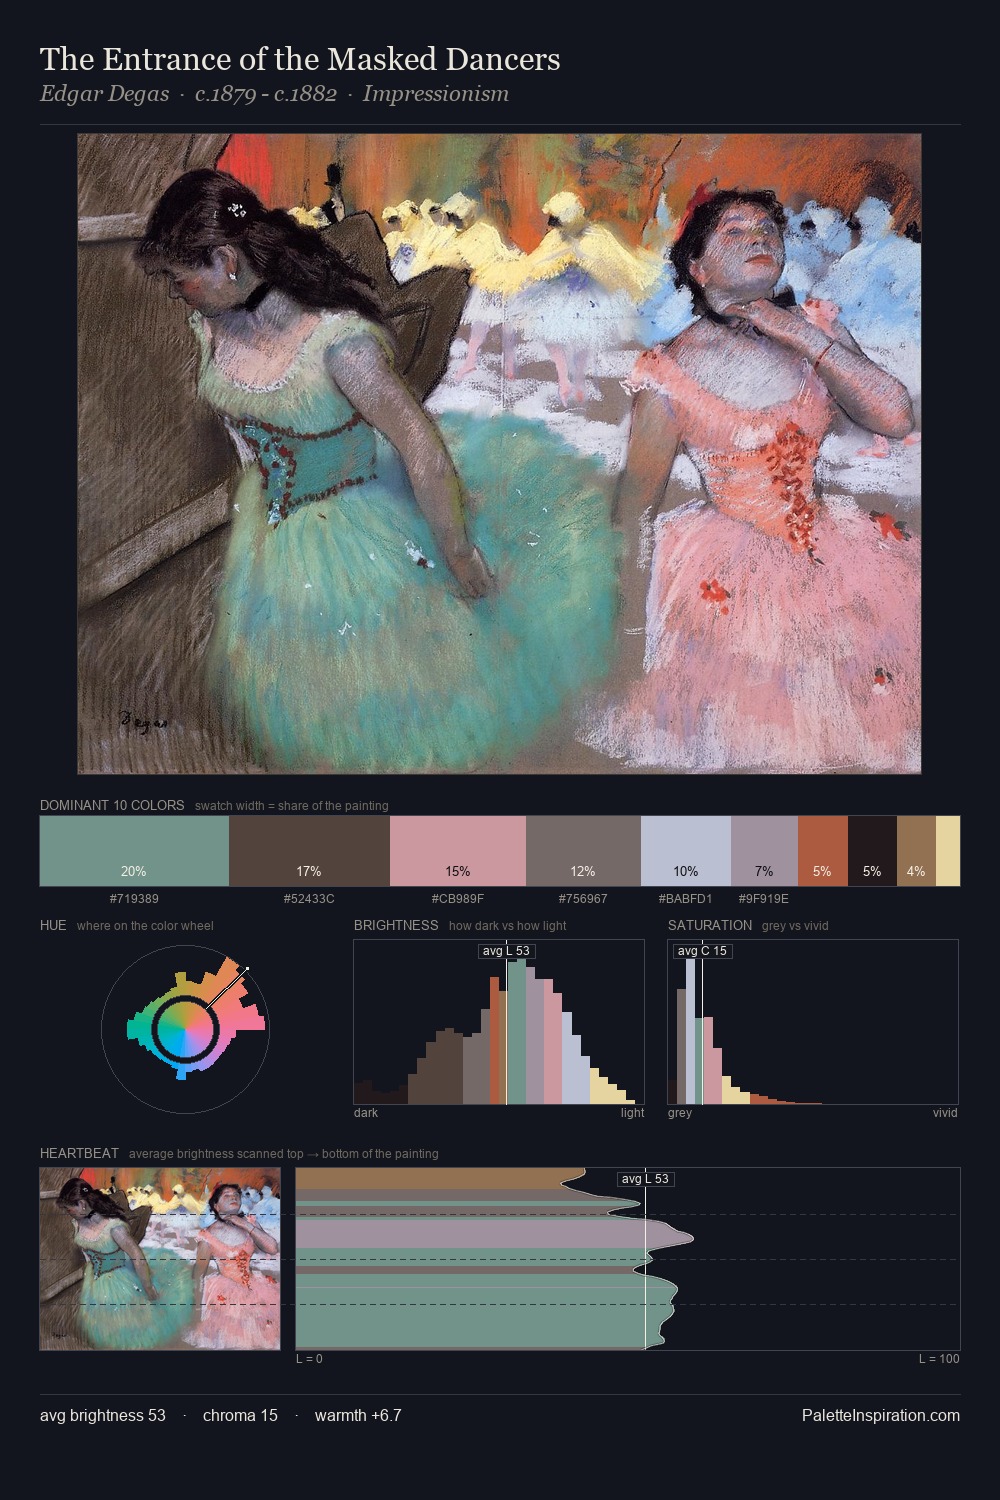This screenshot has height=1500, width=1000.
Task: Choose the 7% mauve swatch #9F919E
Action: click(x=764, y=851)
